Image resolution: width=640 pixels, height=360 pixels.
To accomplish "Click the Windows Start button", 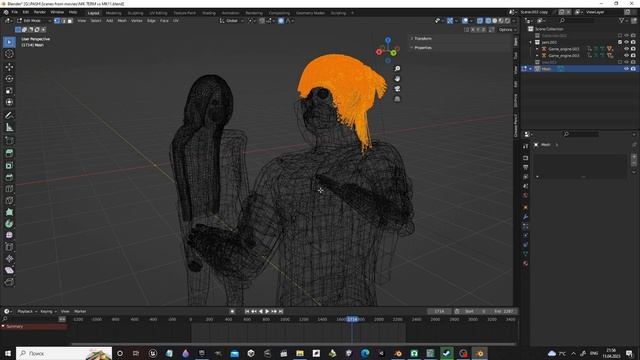I will (8, 353).
